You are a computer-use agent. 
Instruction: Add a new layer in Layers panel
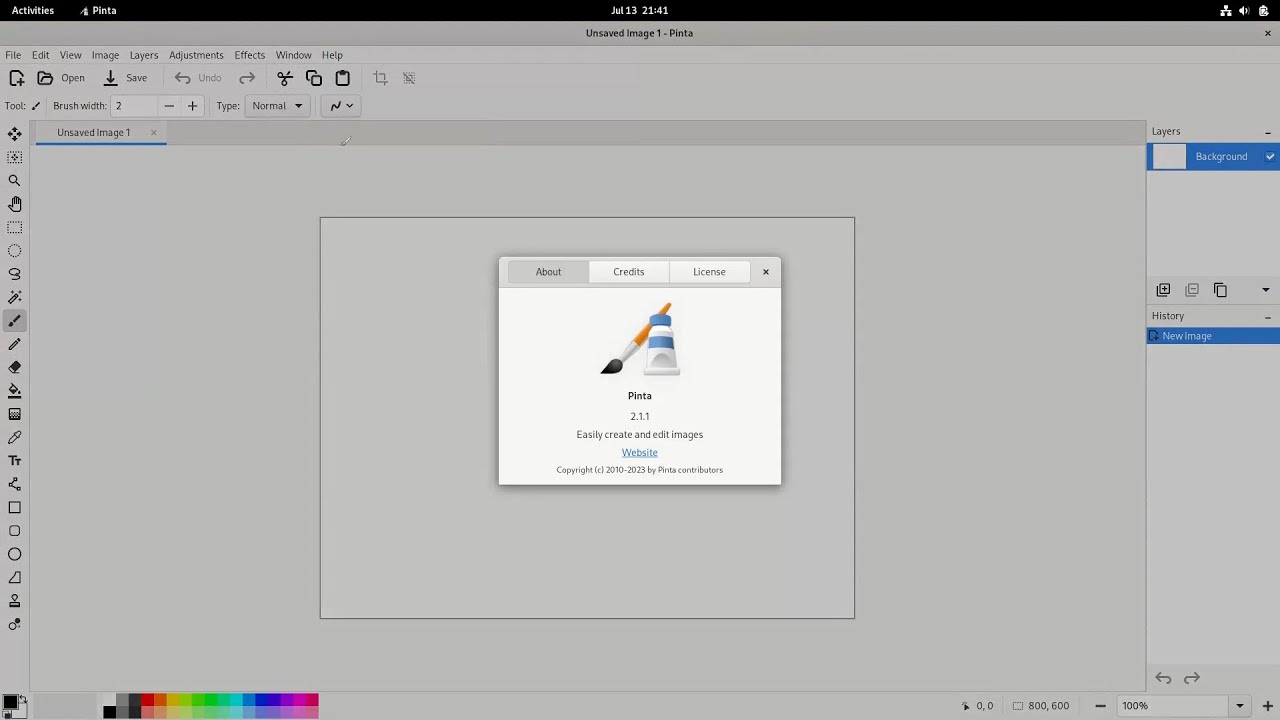pos(1163,290)
